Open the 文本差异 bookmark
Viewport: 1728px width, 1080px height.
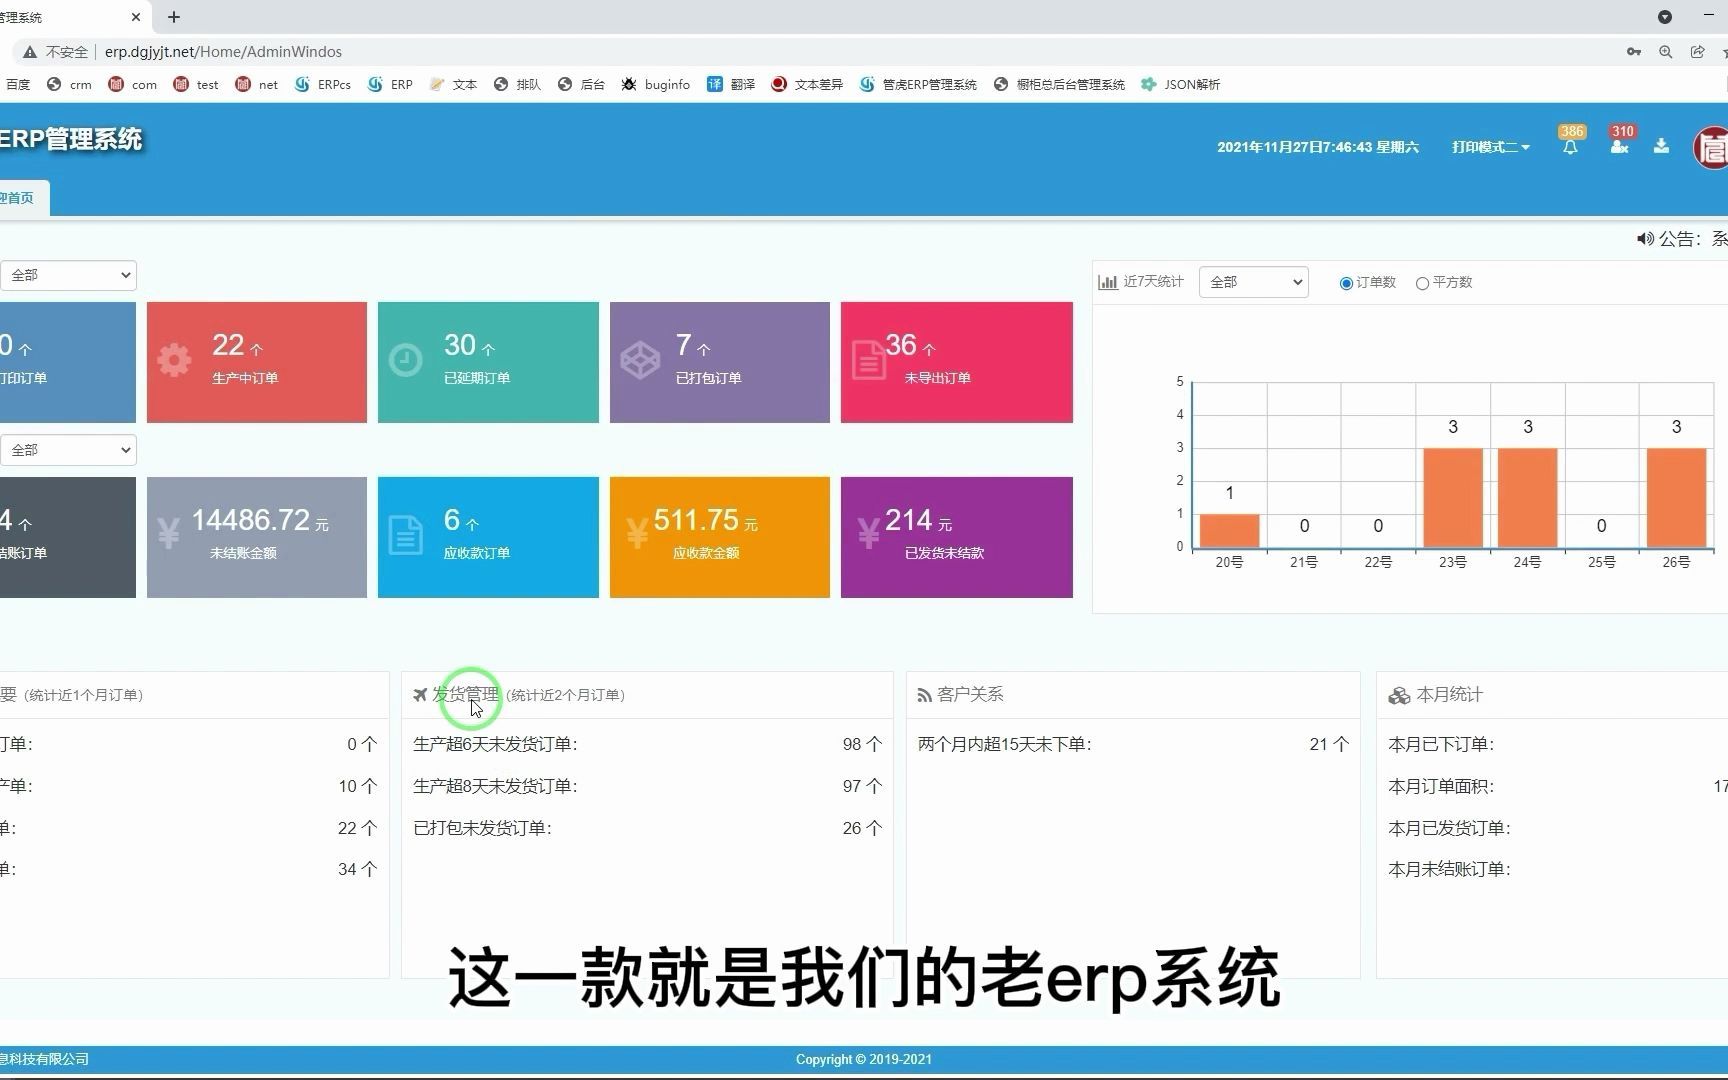click(807, 85)
